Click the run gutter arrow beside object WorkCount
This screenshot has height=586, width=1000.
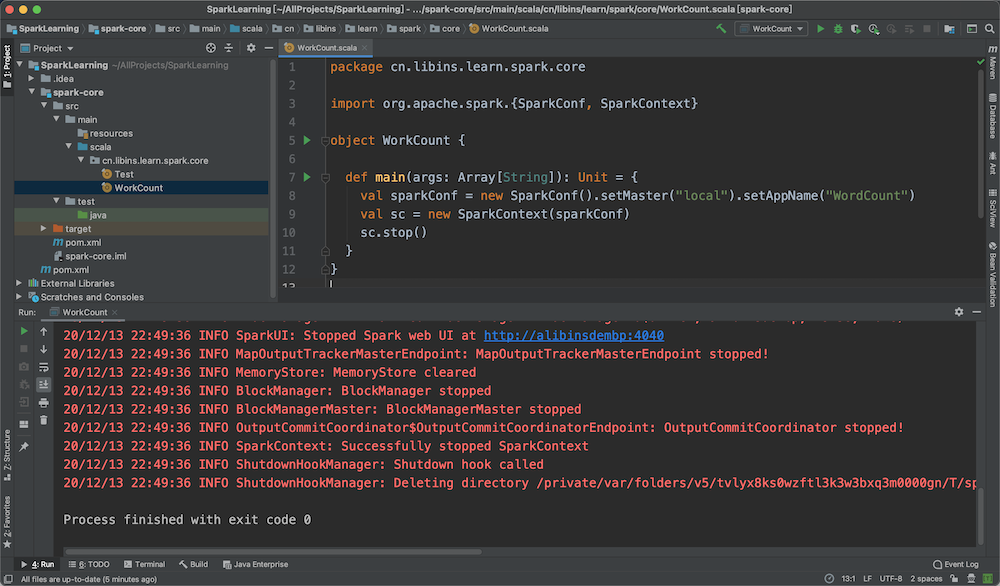307,140
